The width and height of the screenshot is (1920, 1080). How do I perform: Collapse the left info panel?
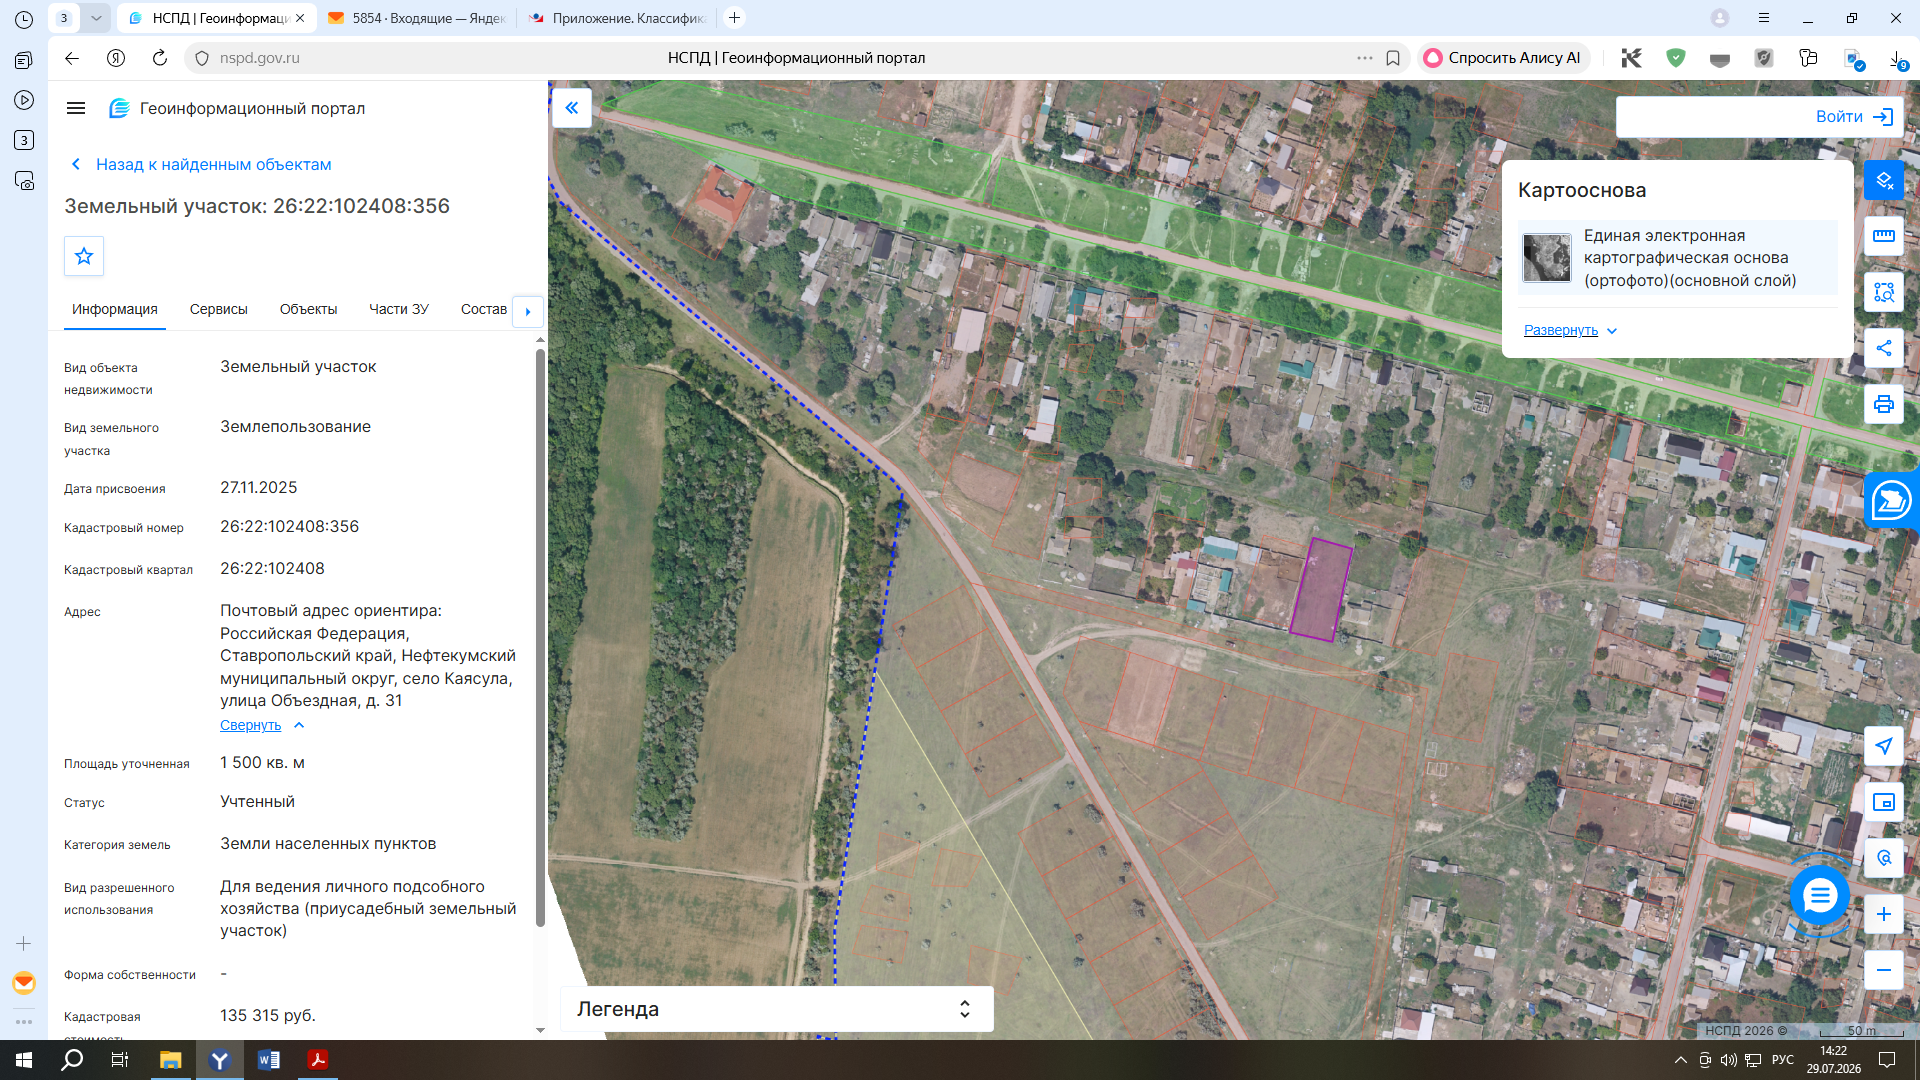click(572, 108)
